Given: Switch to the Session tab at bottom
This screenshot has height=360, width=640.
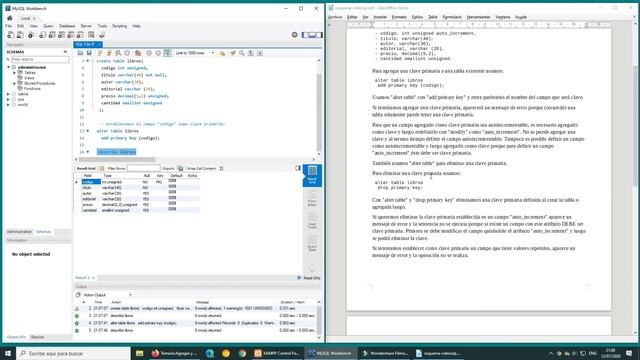Looking at the screenshot, I should click(38, 337).
